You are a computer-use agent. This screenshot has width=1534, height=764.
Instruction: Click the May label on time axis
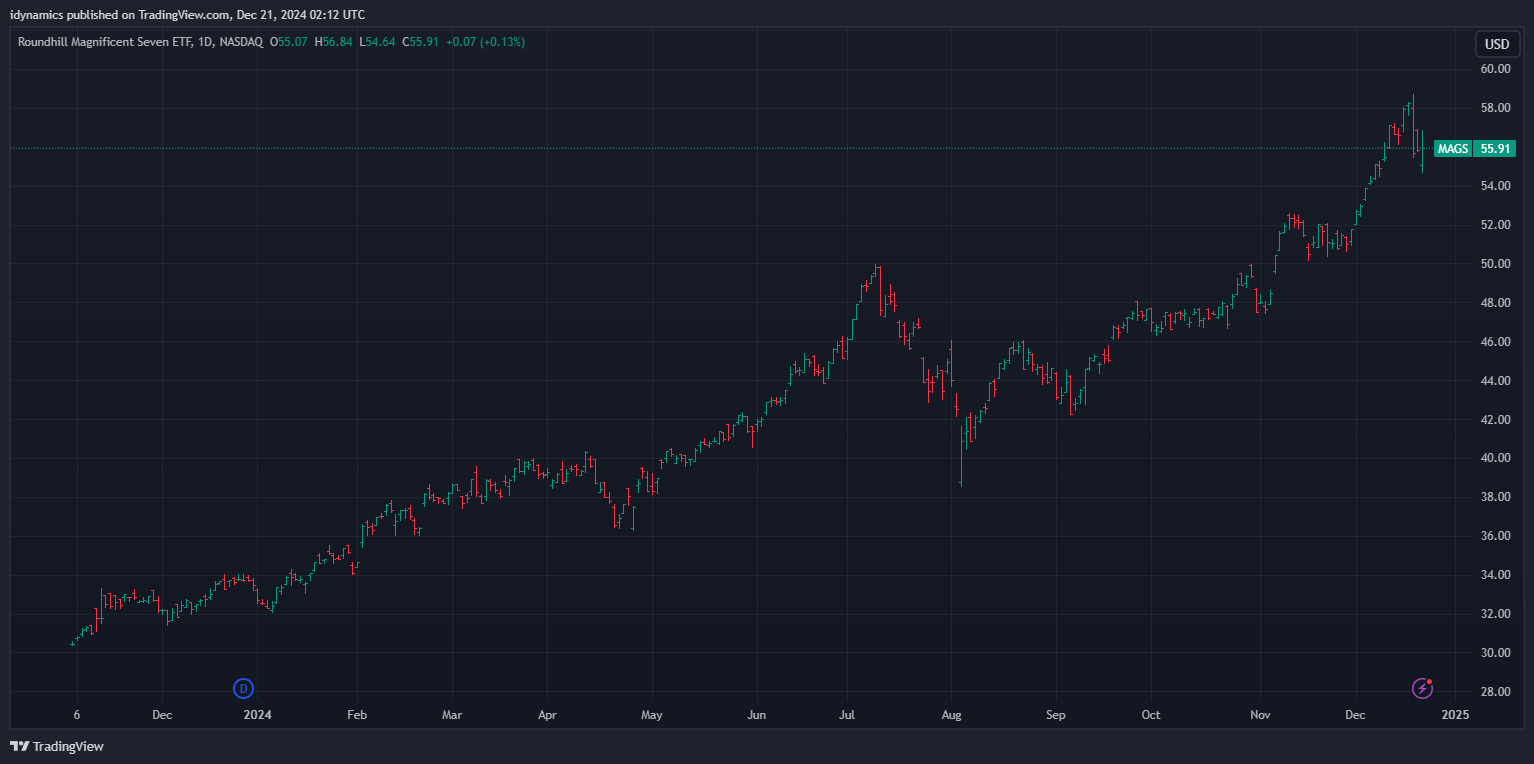coord(651,715)
